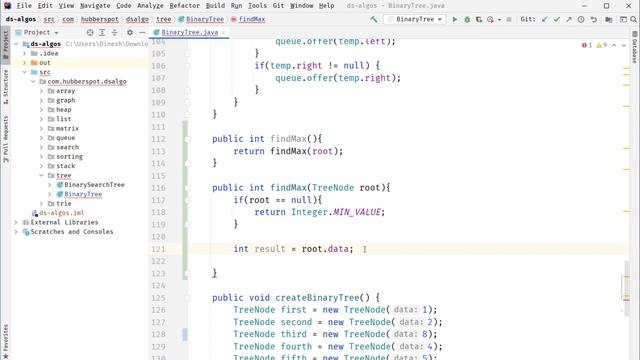Image resolution: width=640 pixels, height=360 pixels.
Task: Click line number 121 in gutter
Action: pyautogui.click(x=159, y=249)
